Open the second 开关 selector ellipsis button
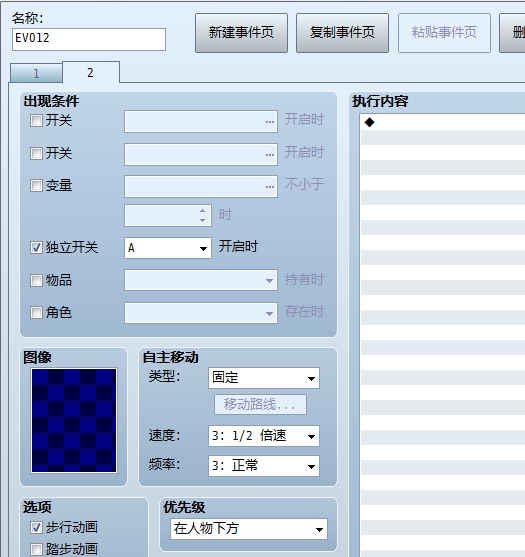Image resolution: width=525 pixels, height=557 pixels. pyautogui.click(x=270, y=155)
